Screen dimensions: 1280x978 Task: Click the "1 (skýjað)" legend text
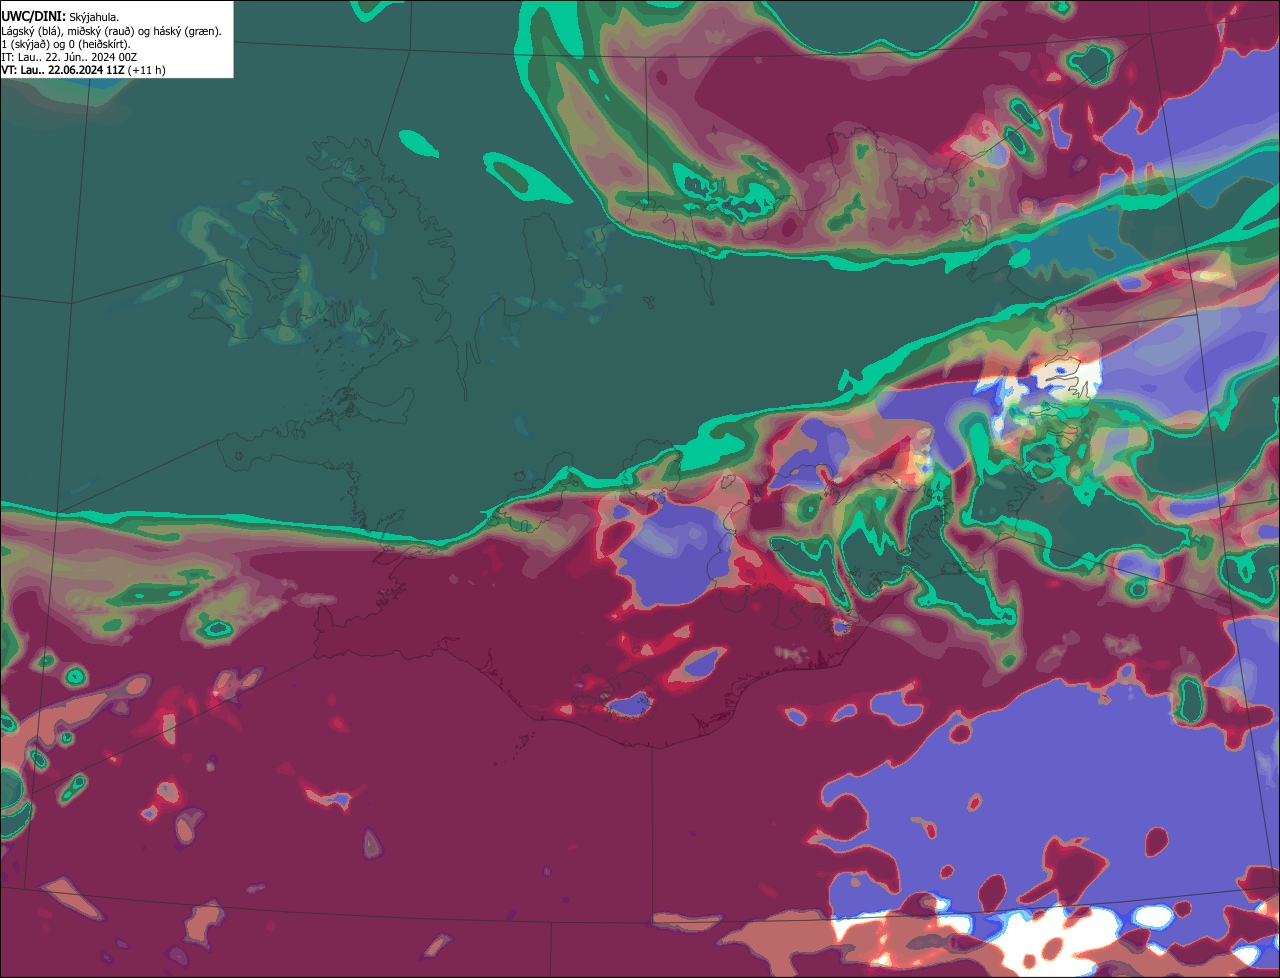coord(25,45)
